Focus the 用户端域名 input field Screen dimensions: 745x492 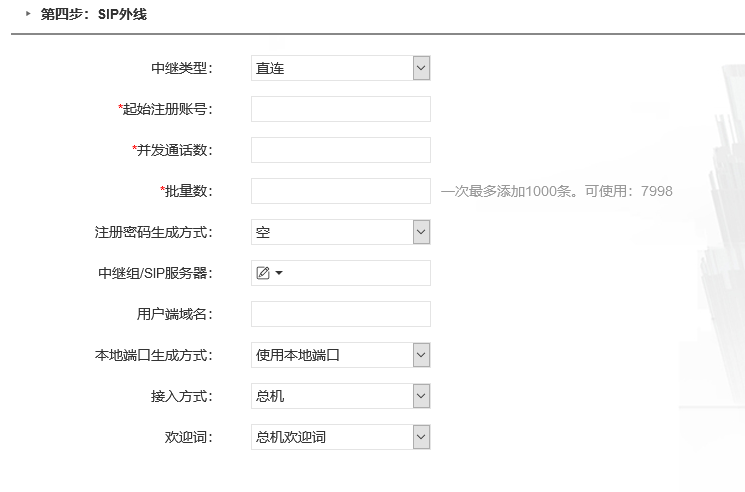341,314
